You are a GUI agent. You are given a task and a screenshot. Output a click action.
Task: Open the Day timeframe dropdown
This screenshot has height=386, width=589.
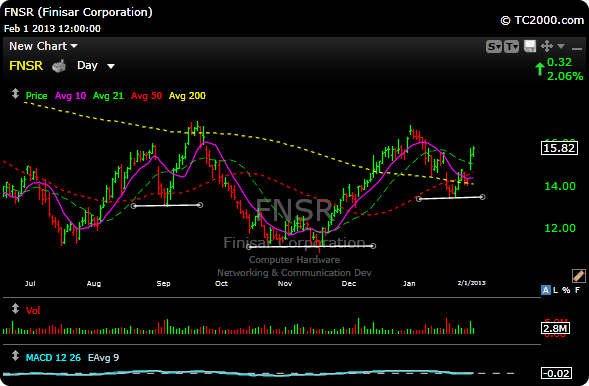point(95,66)
